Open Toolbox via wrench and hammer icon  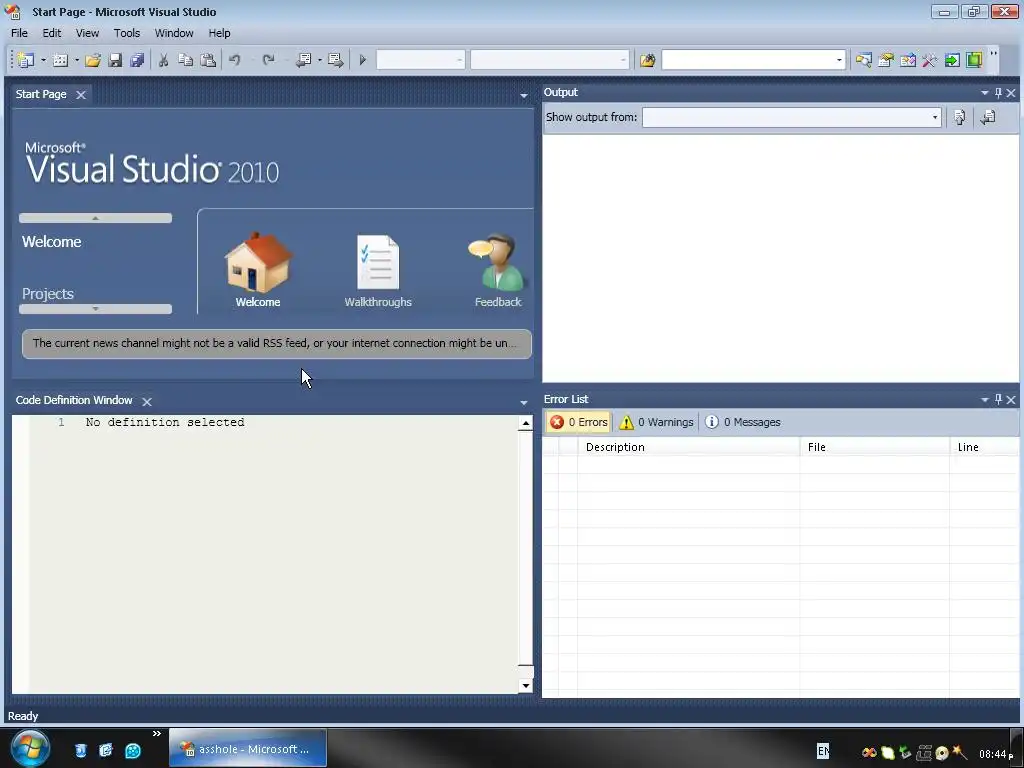pos(929,60)
